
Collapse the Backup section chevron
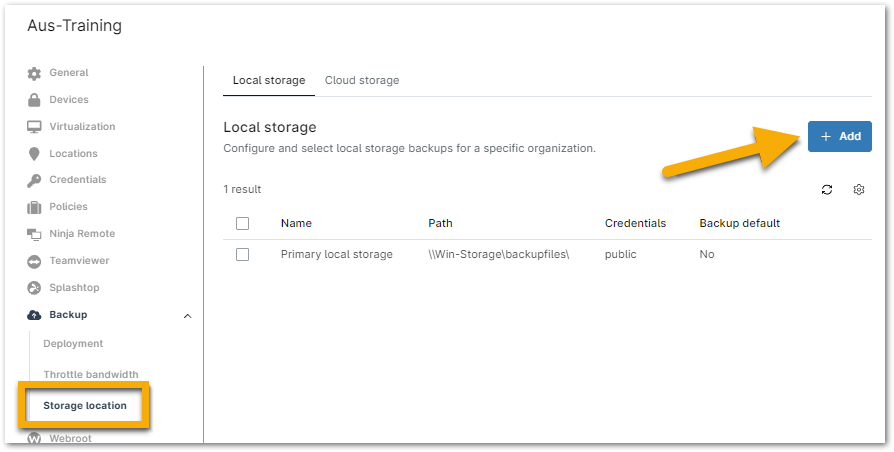click(x=188, y=316)
